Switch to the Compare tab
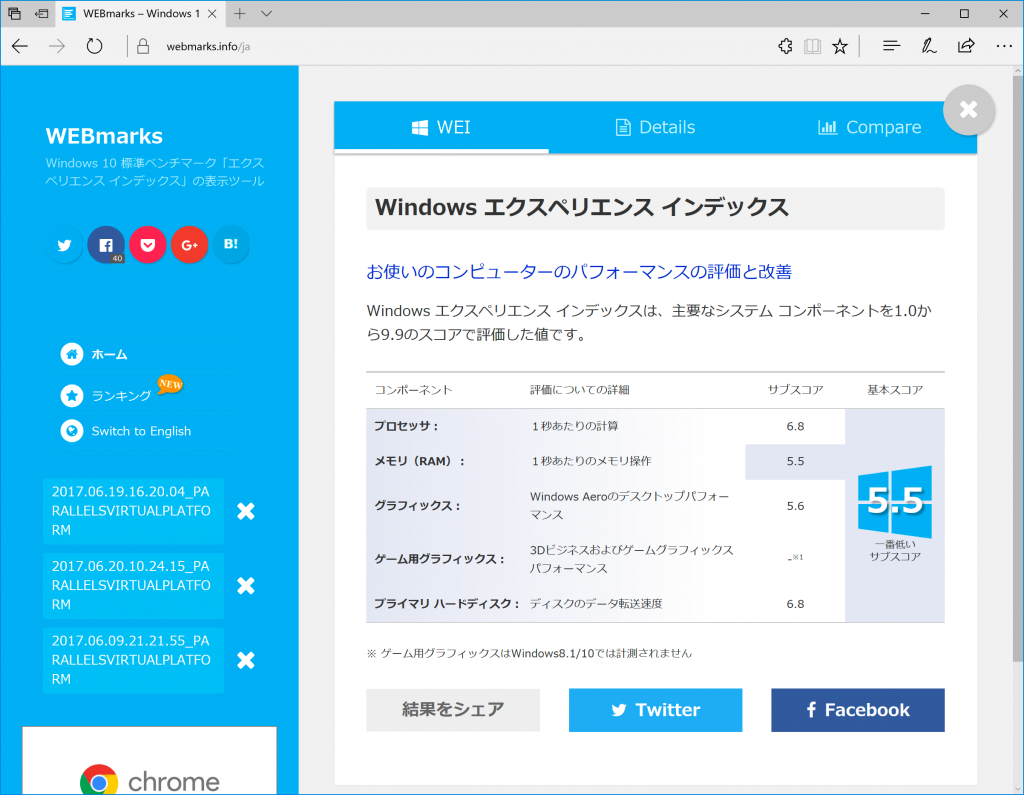The height and width of the screenshot is (795, 1024). (x=869, y=127)
